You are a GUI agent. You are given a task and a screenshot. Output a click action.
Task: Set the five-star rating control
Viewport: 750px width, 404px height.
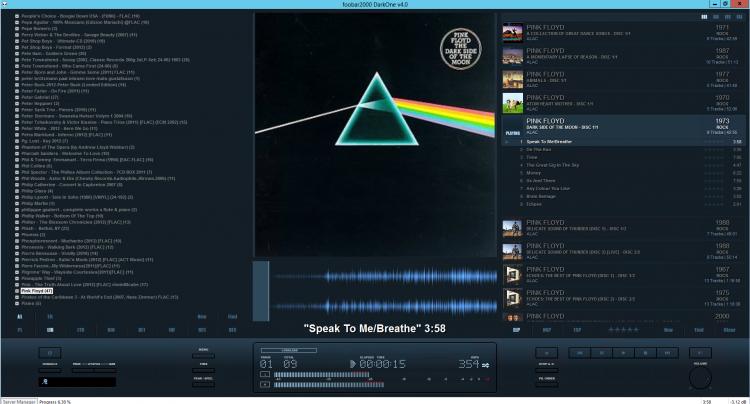click(623, 330)
